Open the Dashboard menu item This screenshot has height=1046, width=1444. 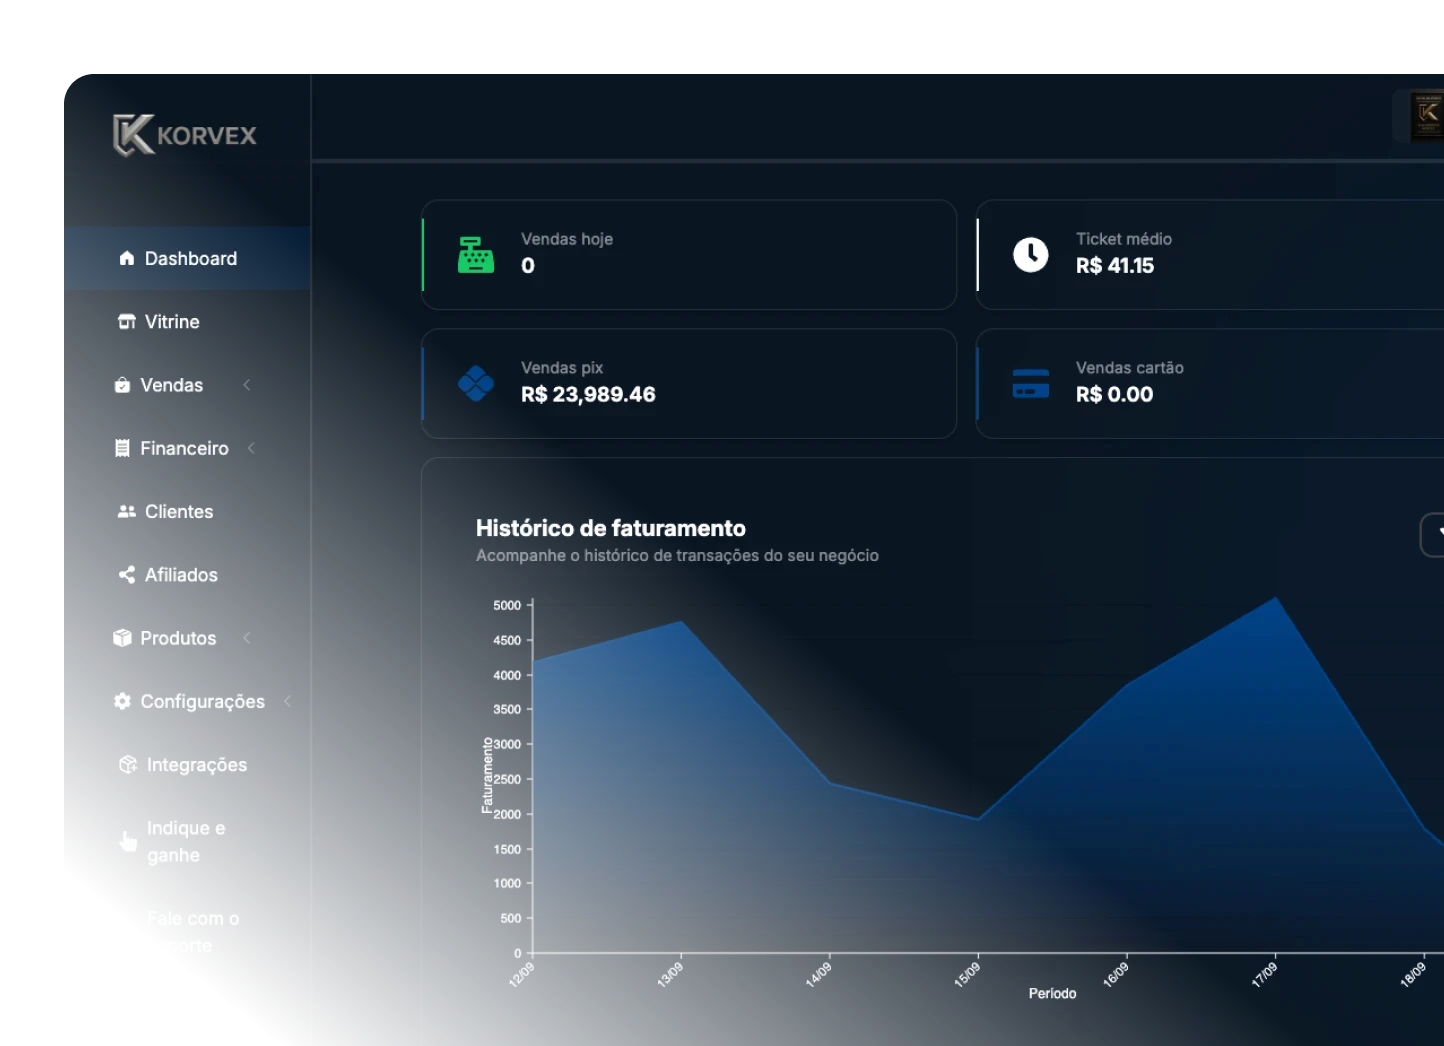click(x=188, y=258)
